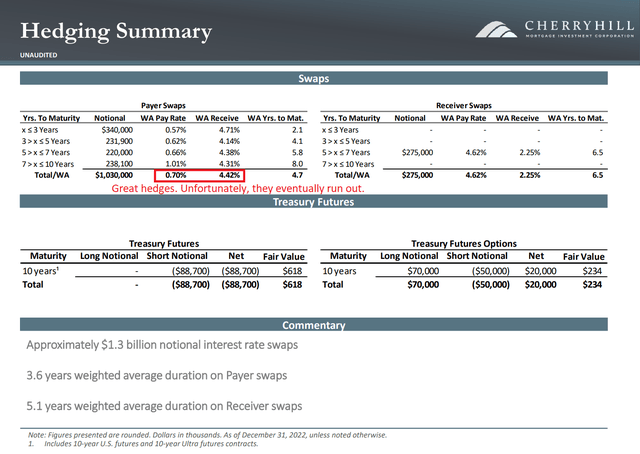
Task: Click the 231,900 notional value
Action: [x=119, y=141]
